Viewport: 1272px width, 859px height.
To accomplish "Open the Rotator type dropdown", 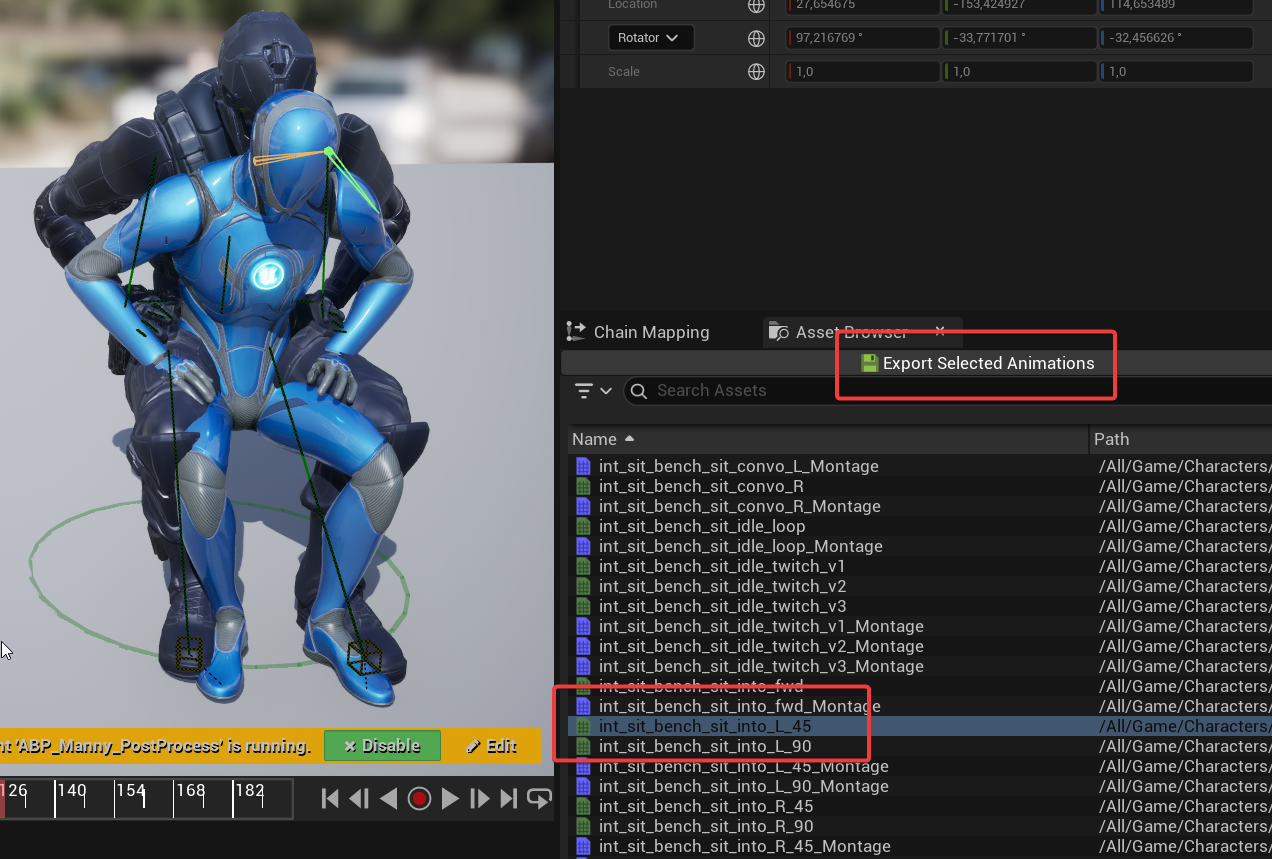I will coord(649,38).
